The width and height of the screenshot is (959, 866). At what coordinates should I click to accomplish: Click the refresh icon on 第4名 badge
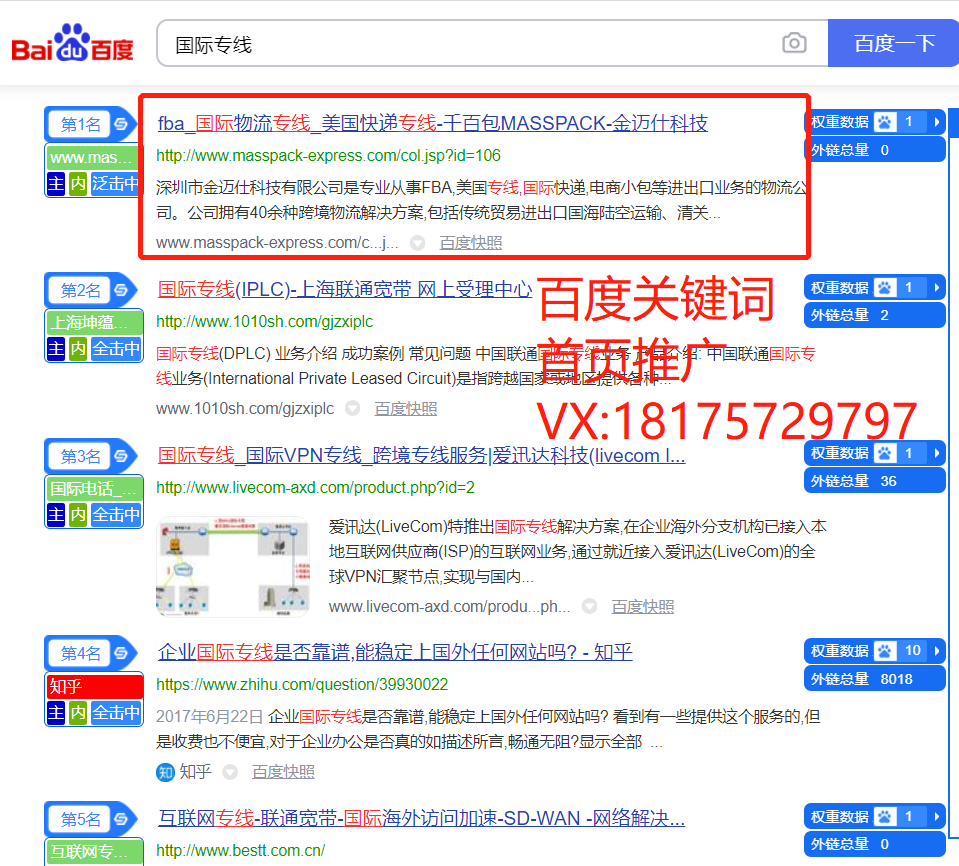[x=121, y=653]
